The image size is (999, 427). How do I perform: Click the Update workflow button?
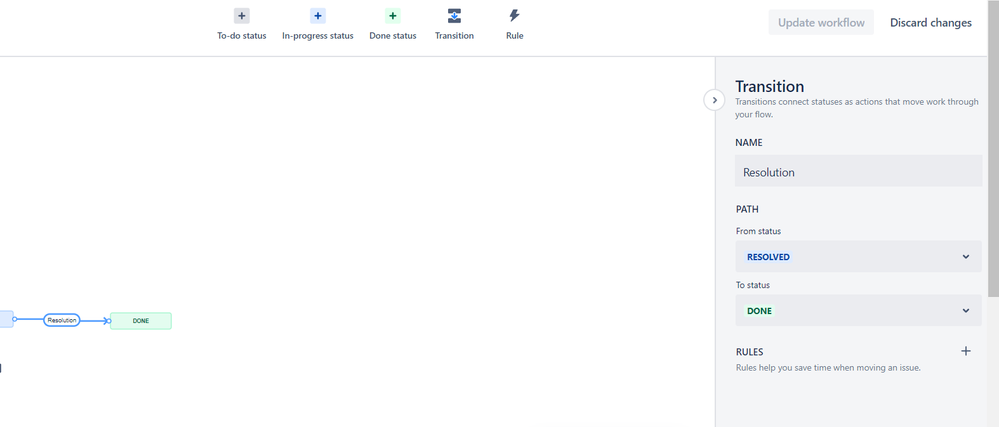point(821,23)
